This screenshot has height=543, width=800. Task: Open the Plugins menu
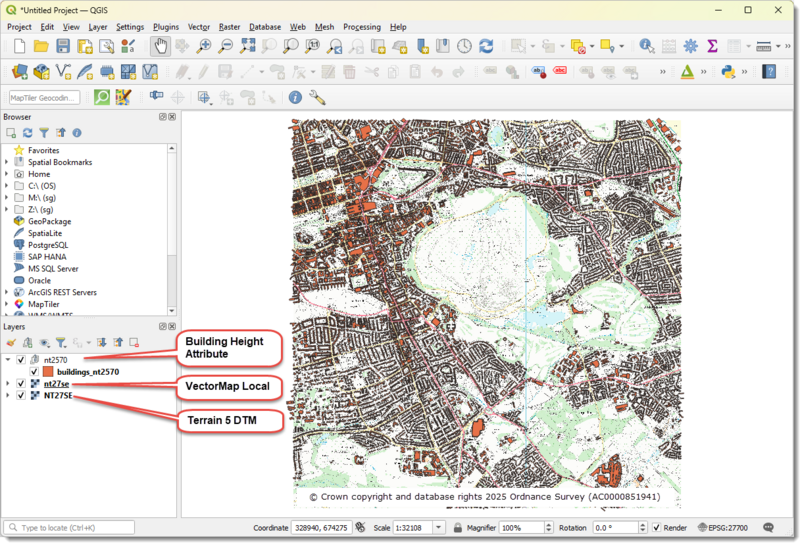166,27
